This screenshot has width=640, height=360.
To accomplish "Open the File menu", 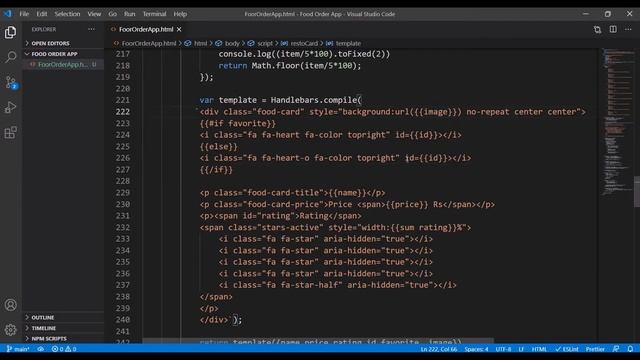I will (x=24, y=14).
